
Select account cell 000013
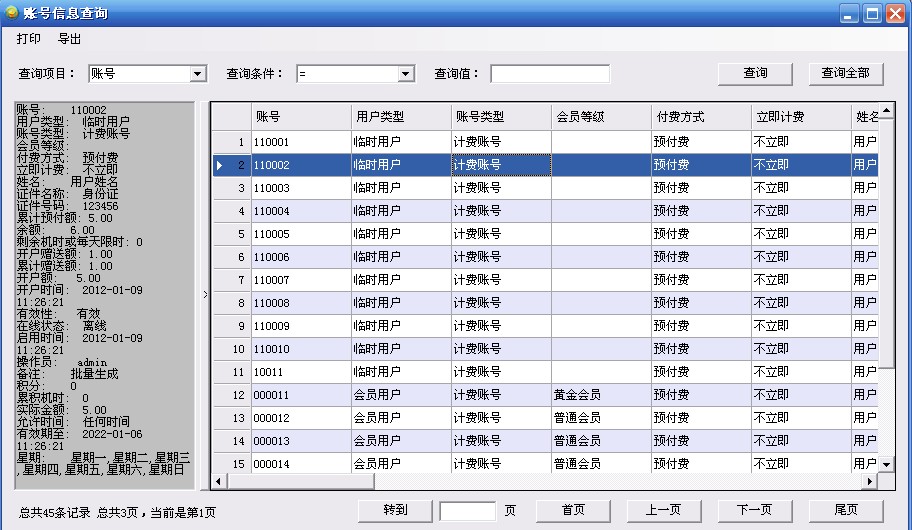pos(301,441)
